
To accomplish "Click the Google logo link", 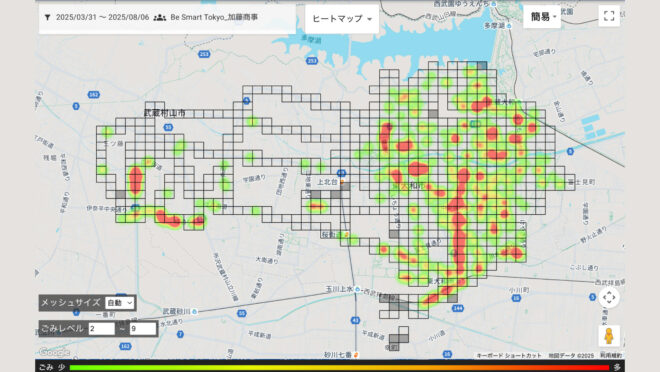I will 54,352.
